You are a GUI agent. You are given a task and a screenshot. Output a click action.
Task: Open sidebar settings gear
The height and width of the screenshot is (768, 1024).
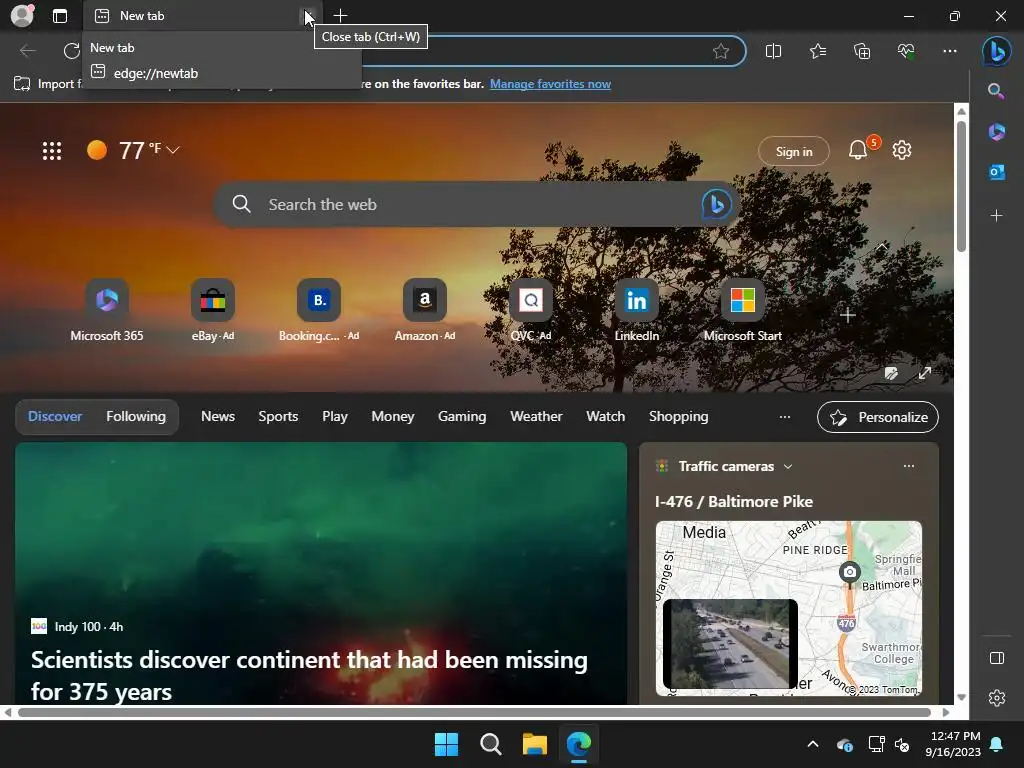(x=997, y=698)
